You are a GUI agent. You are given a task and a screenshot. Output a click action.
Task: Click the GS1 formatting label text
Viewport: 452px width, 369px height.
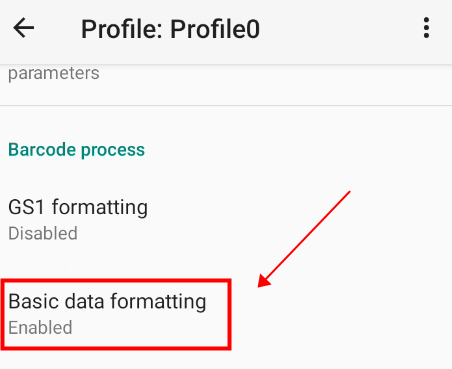tap(78, 207)
